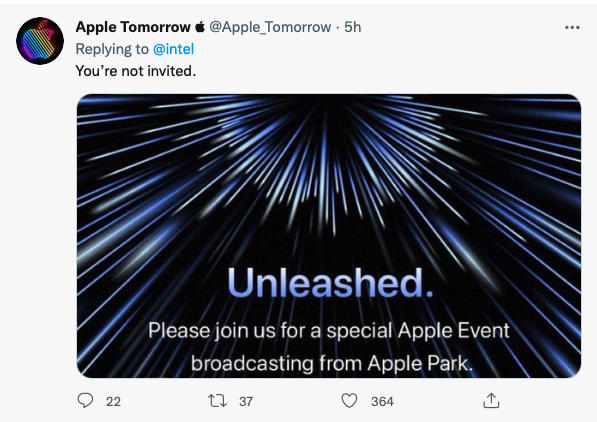Click the "Unleashed." headline in the image
The image size is (597, 422).
point(330,283)
